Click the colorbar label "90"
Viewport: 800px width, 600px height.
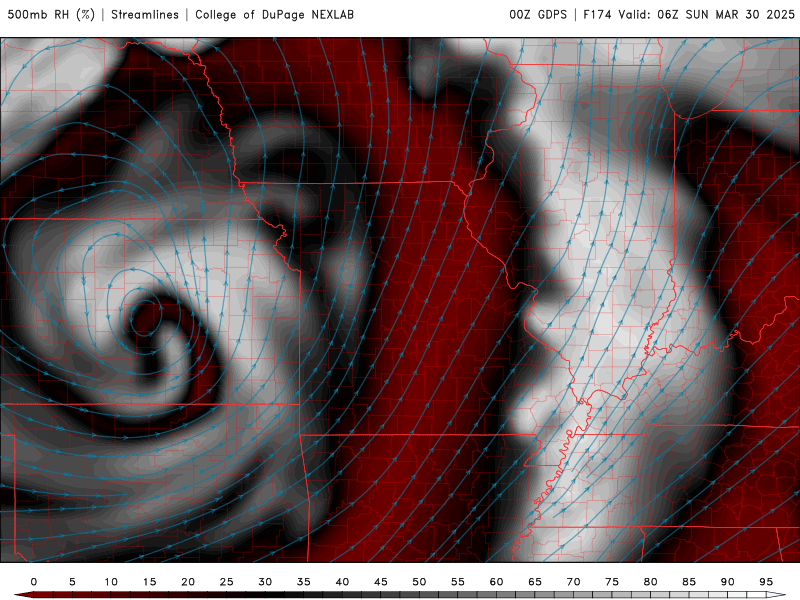pyautogui.click(x=728, y=582)
